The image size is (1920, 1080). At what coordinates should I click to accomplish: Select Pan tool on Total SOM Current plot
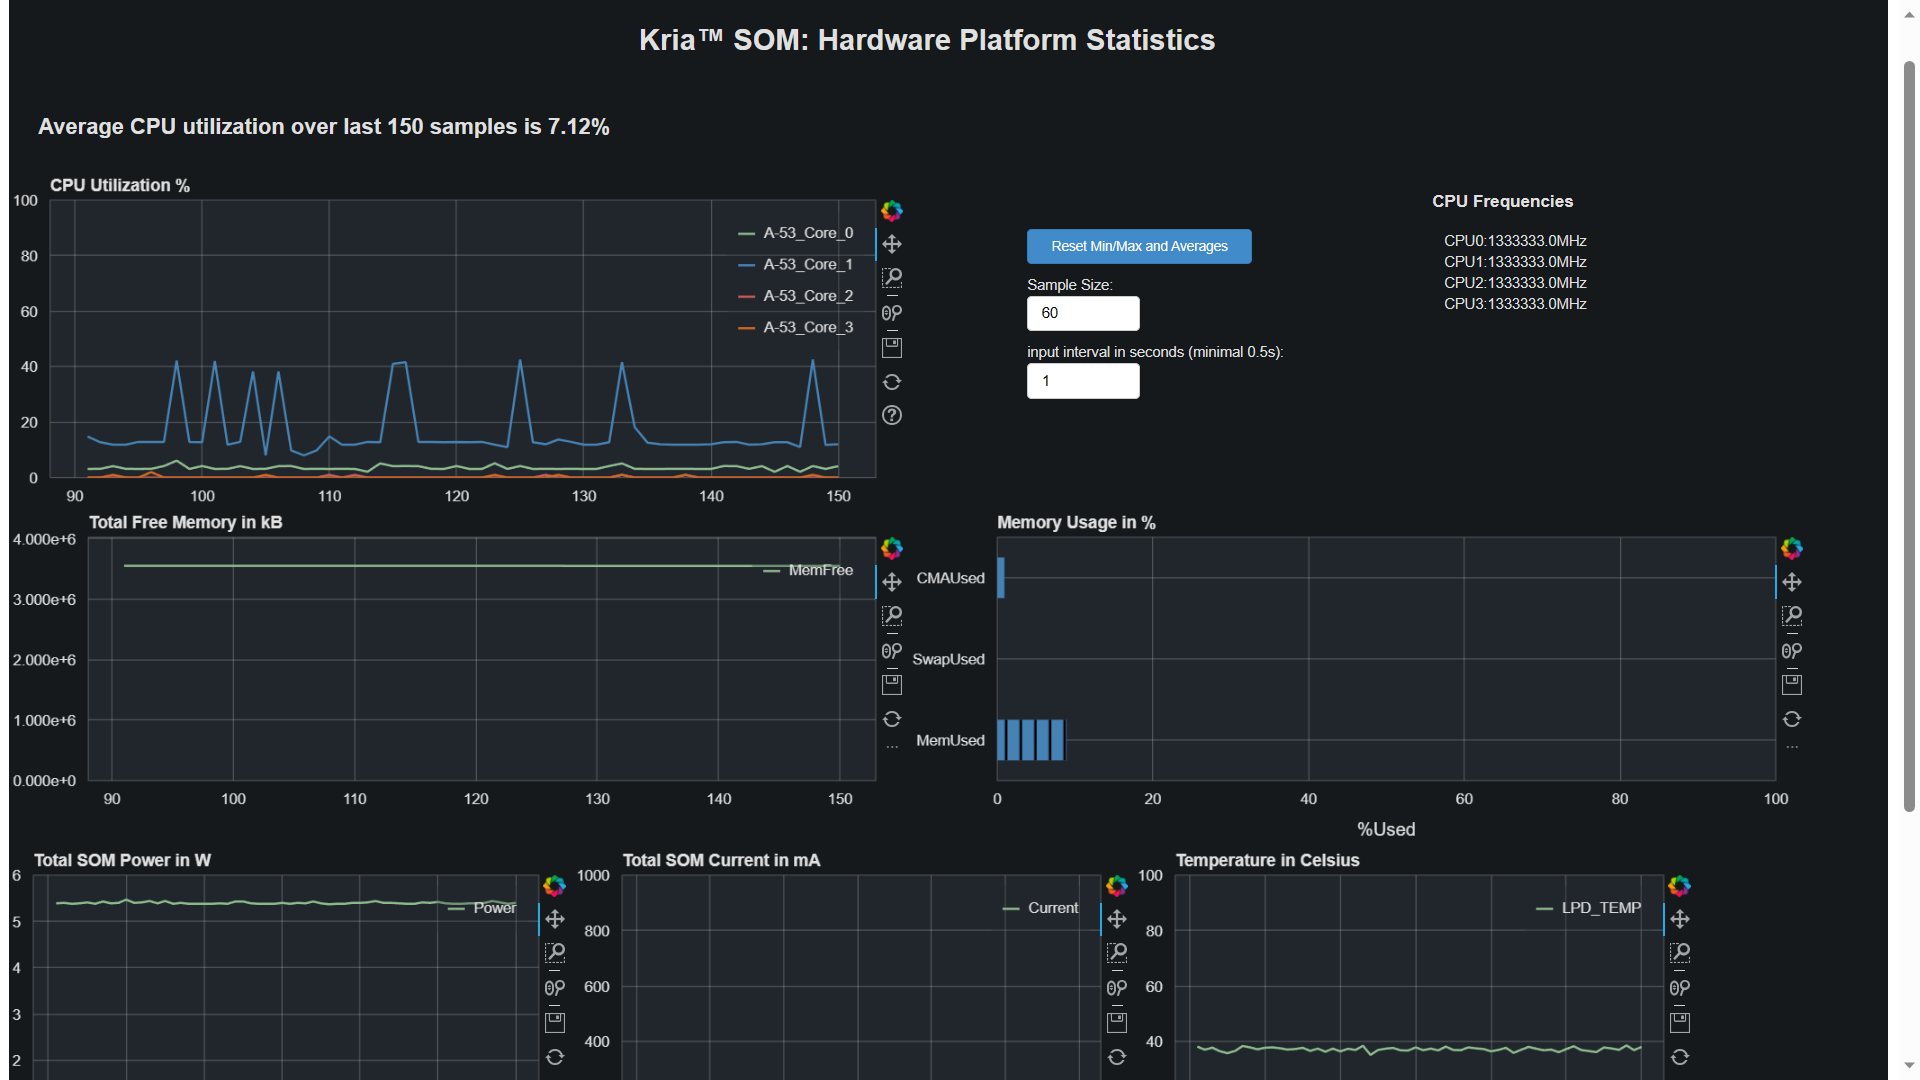pos(1117,919)
